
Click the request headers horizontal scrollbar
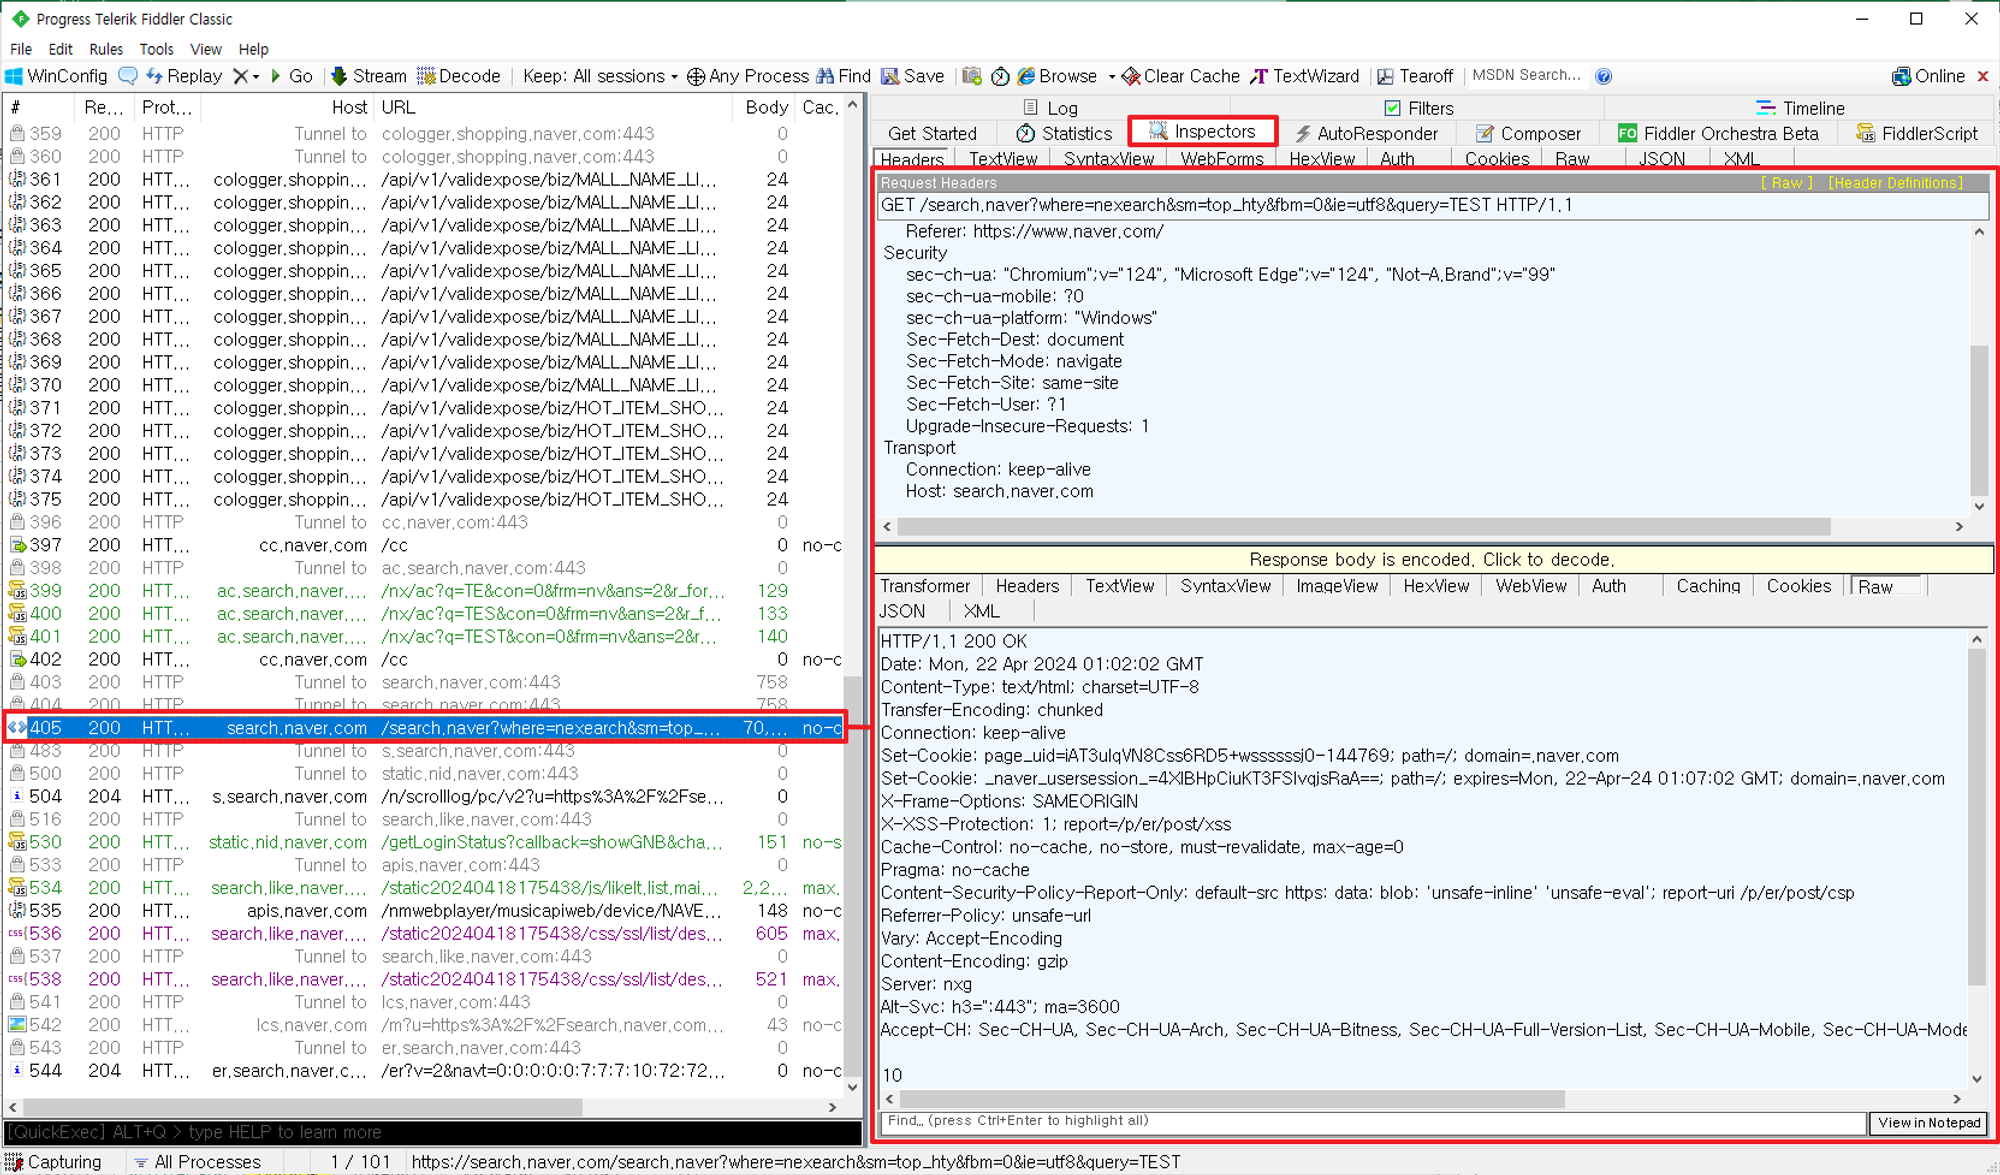(x=1364, y=526)
